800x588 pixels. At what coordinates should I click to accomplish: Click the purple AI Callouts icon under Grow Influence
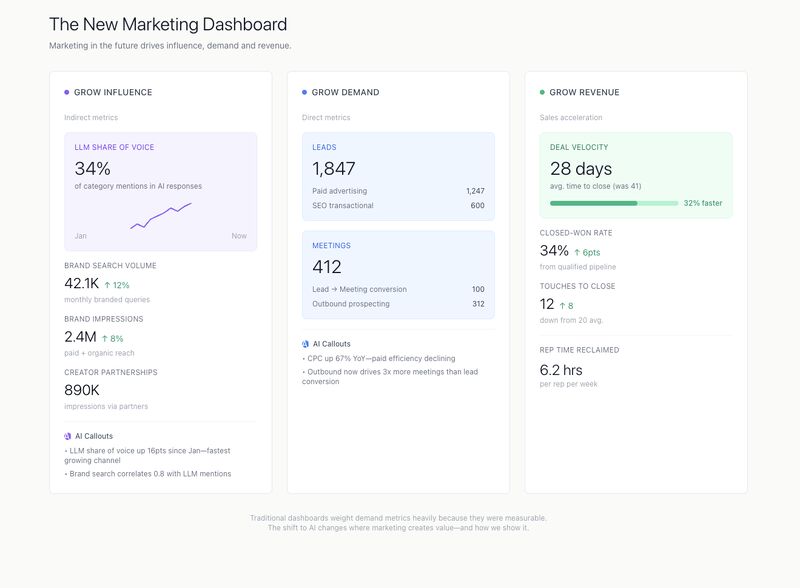(x=68, y=436)
